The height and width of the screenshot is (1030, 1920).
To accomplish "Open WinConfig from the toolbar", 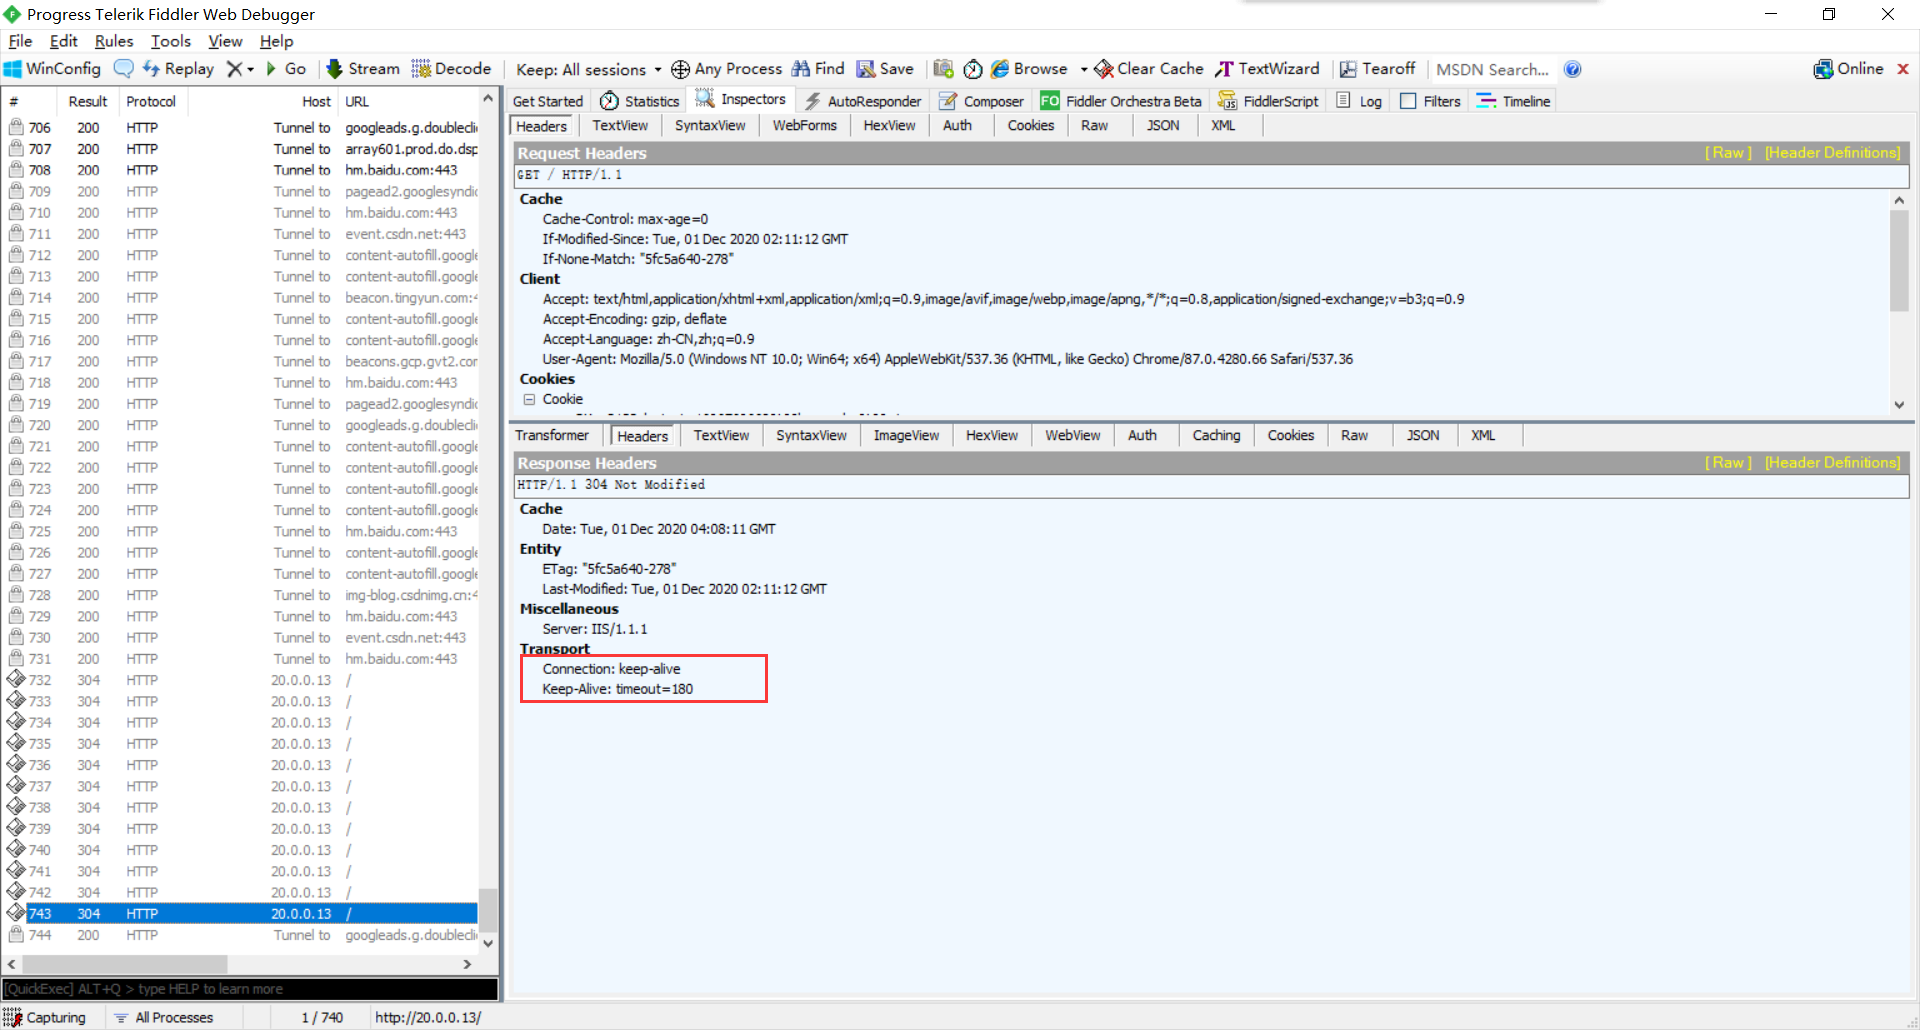I will 53,69.
